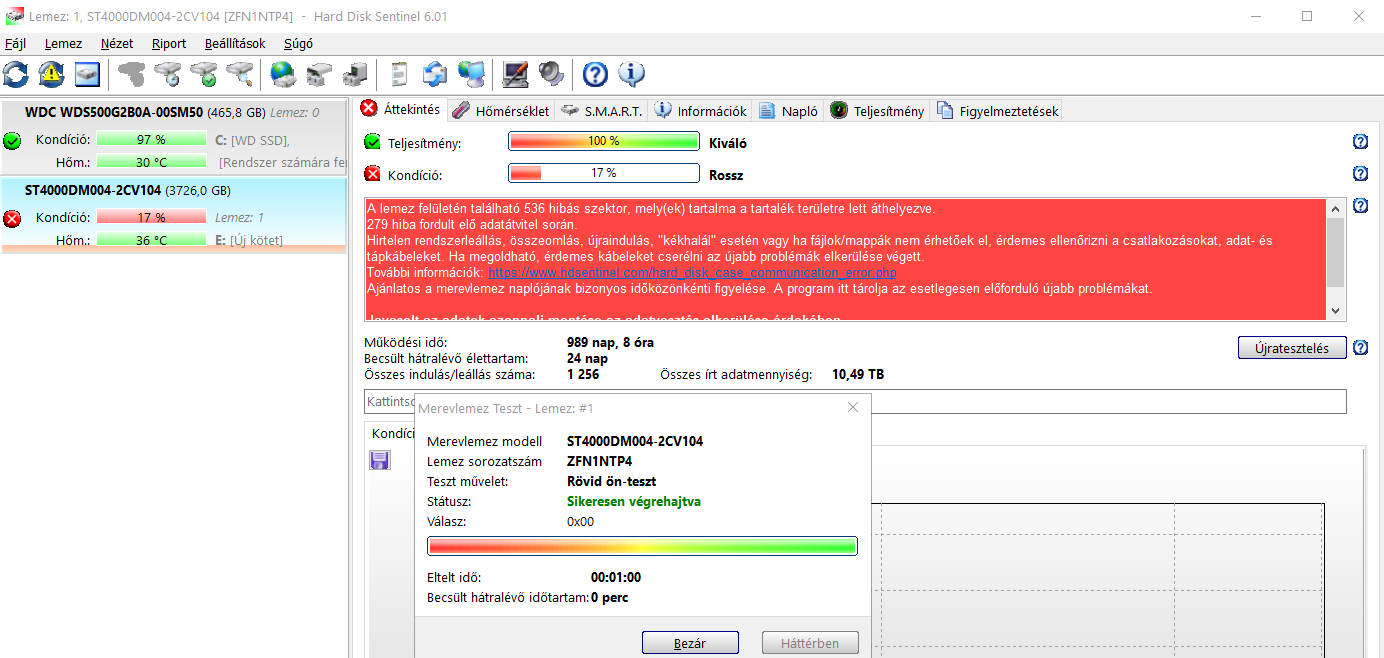Switch to the Hőmérséklet tab
1384x658 pixels.
(x=501, y=111)
